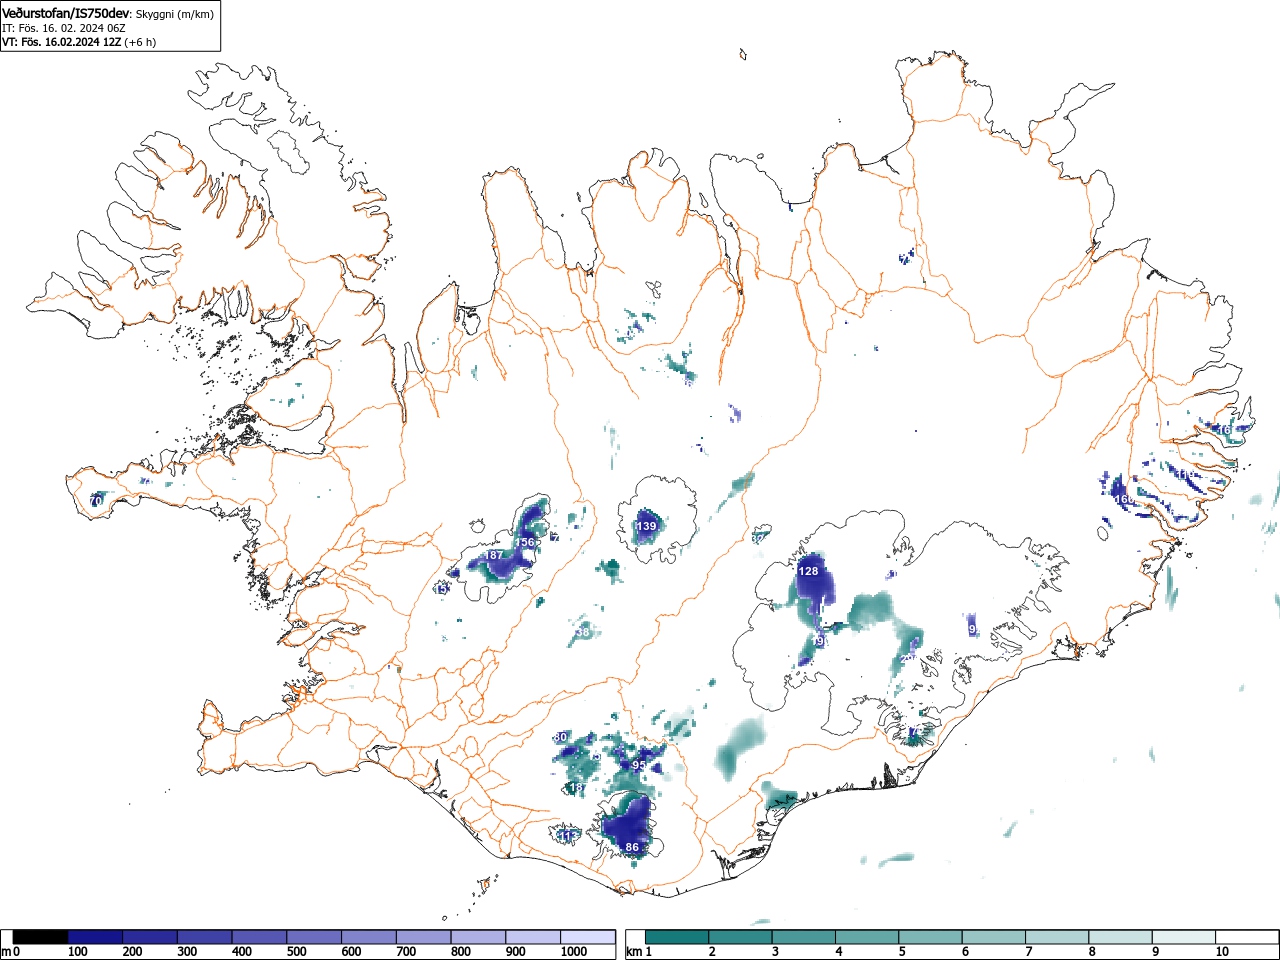Click the 160 visibility value on the map

click(1124, 499)
